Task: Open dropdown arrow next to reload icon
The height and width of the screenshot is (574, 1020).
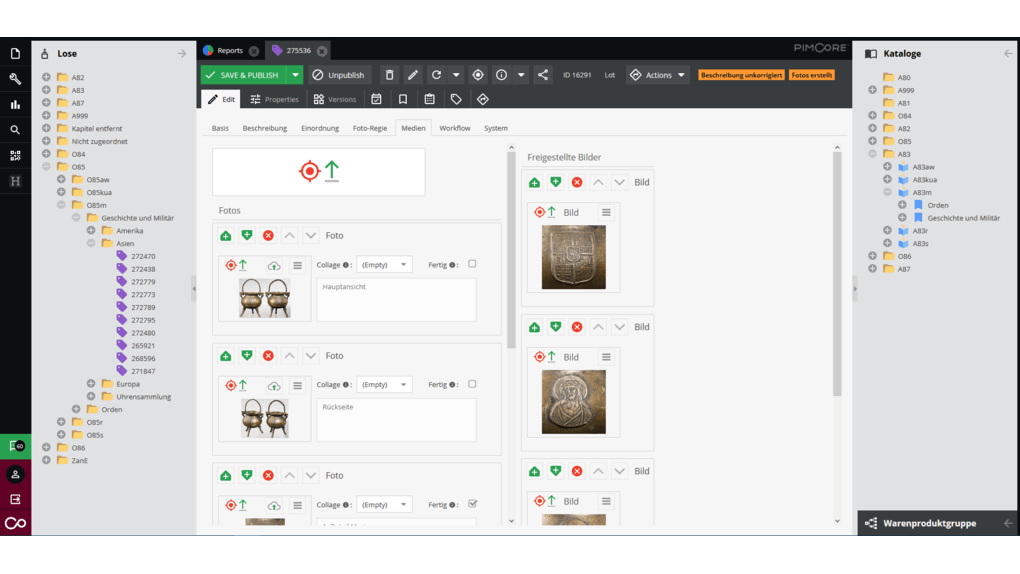Action: click(x=456, y=75)
